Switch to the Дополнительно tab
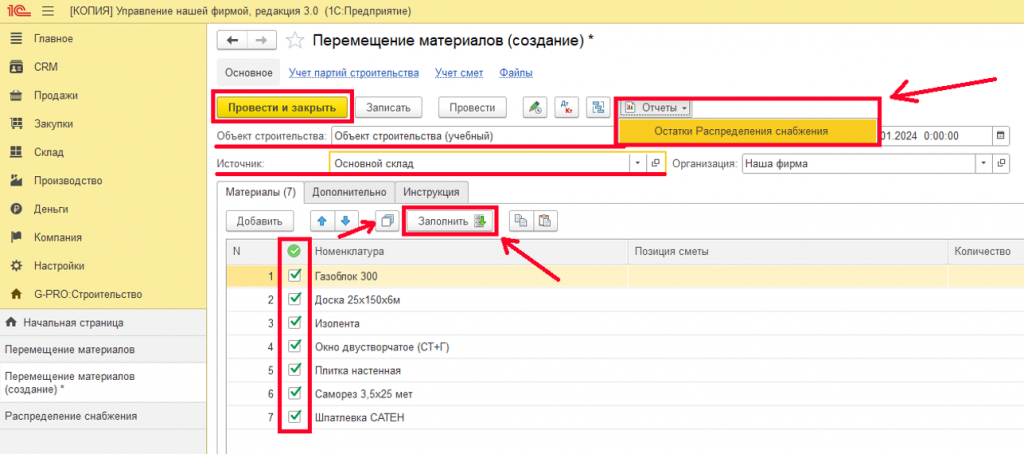1024x454 pixels. (349, 191)
